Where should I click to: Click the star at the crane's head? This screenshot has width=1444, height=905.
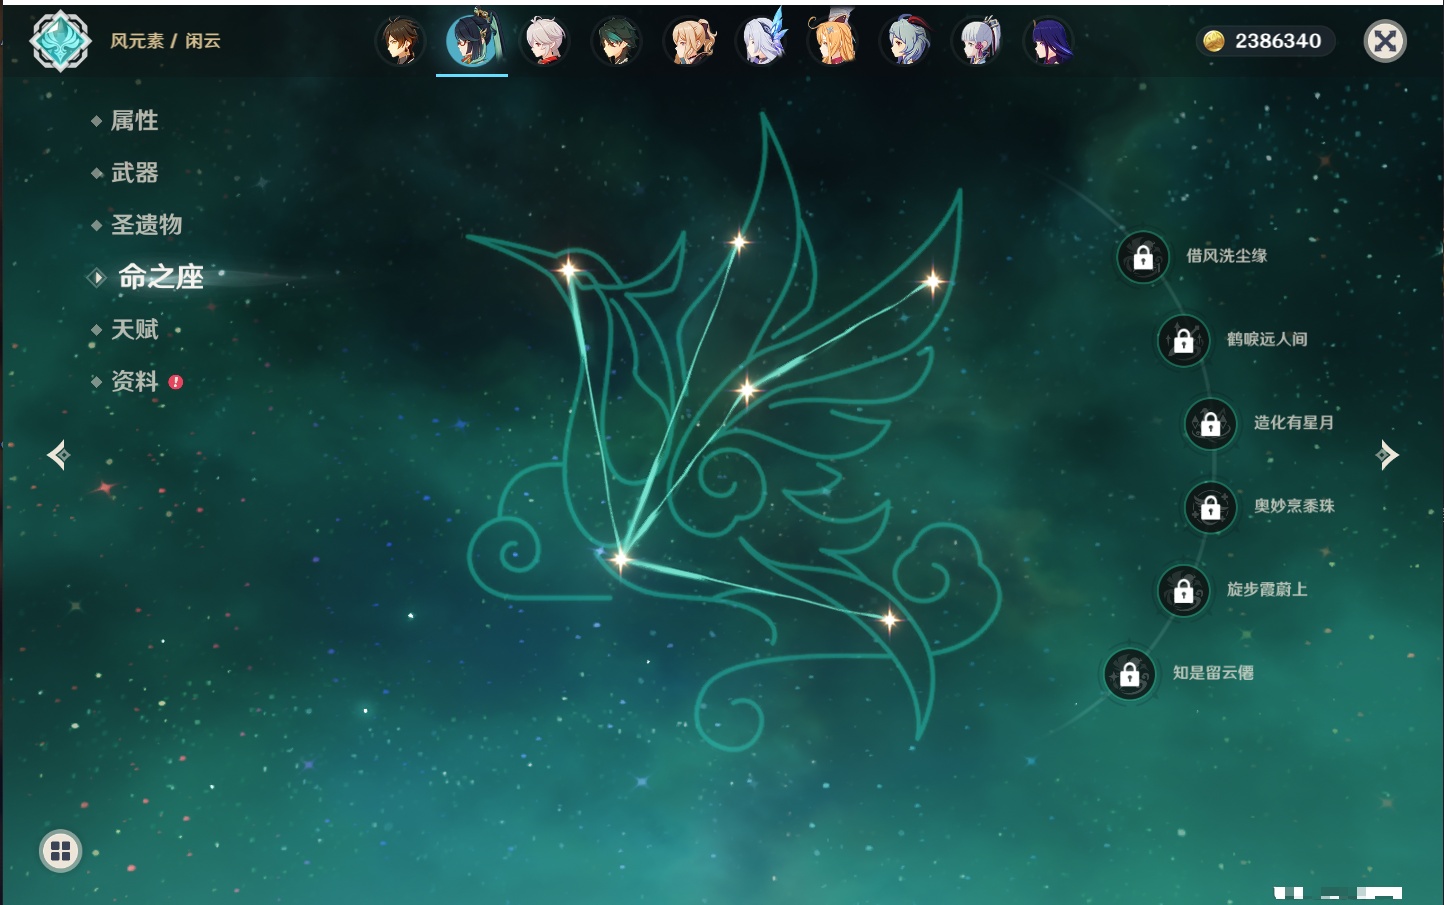568,269
